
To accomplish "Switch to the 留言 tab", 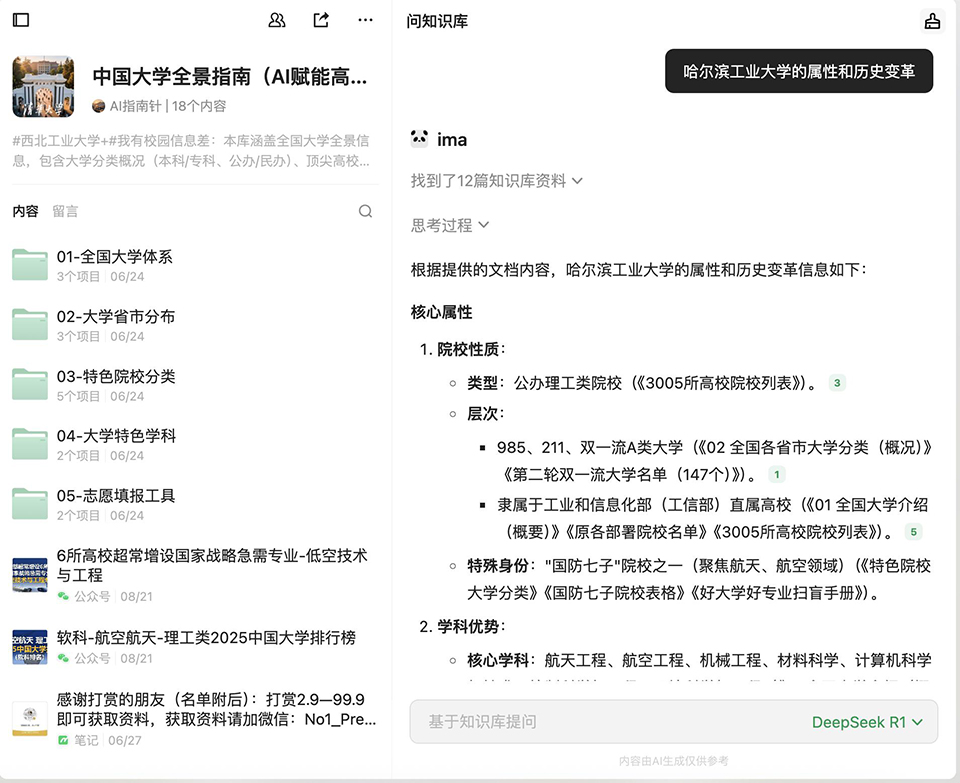I will pos(65,211).
